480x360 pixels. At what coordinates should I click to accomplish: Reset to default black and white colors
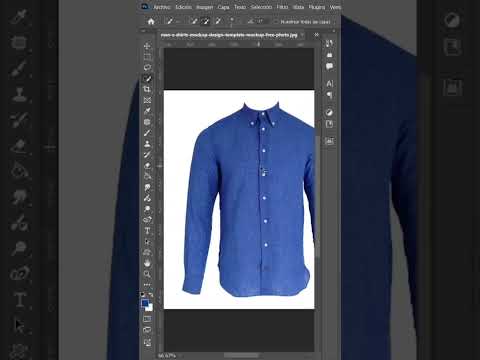coord(143,295)
